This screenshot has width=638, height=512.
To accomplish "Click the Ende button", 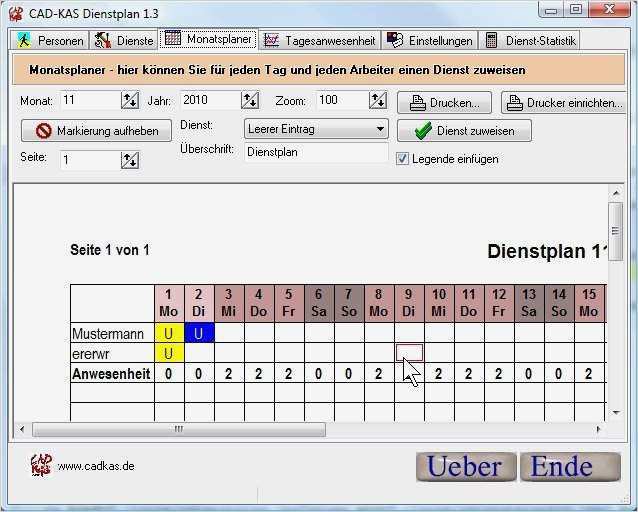I will click(570, 466).
